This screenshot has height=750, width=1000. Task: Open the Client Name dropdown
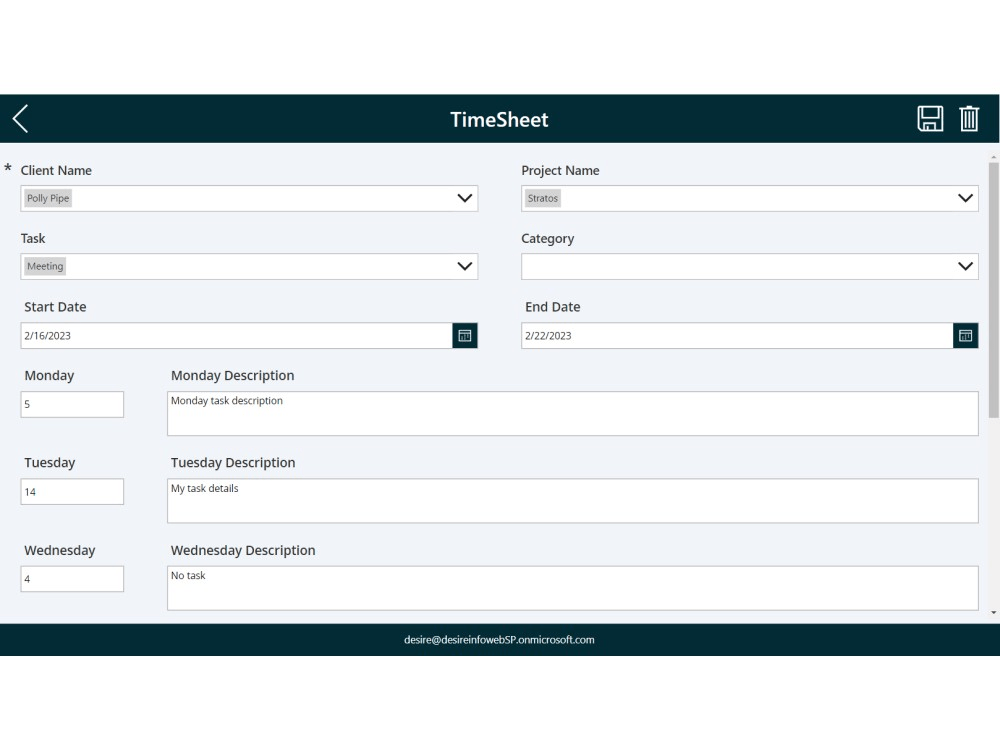click(x=464, y=197)
